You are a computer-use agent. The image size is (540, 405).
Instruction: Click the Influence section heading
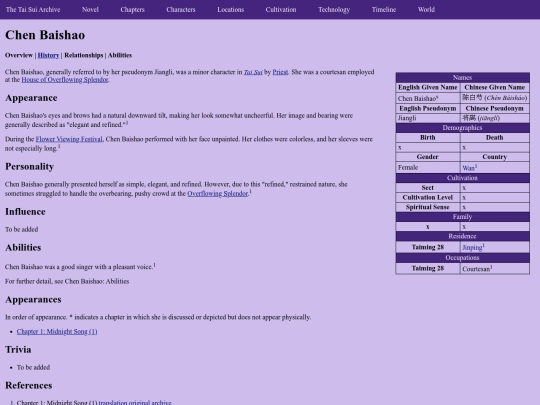click(25, 212)
